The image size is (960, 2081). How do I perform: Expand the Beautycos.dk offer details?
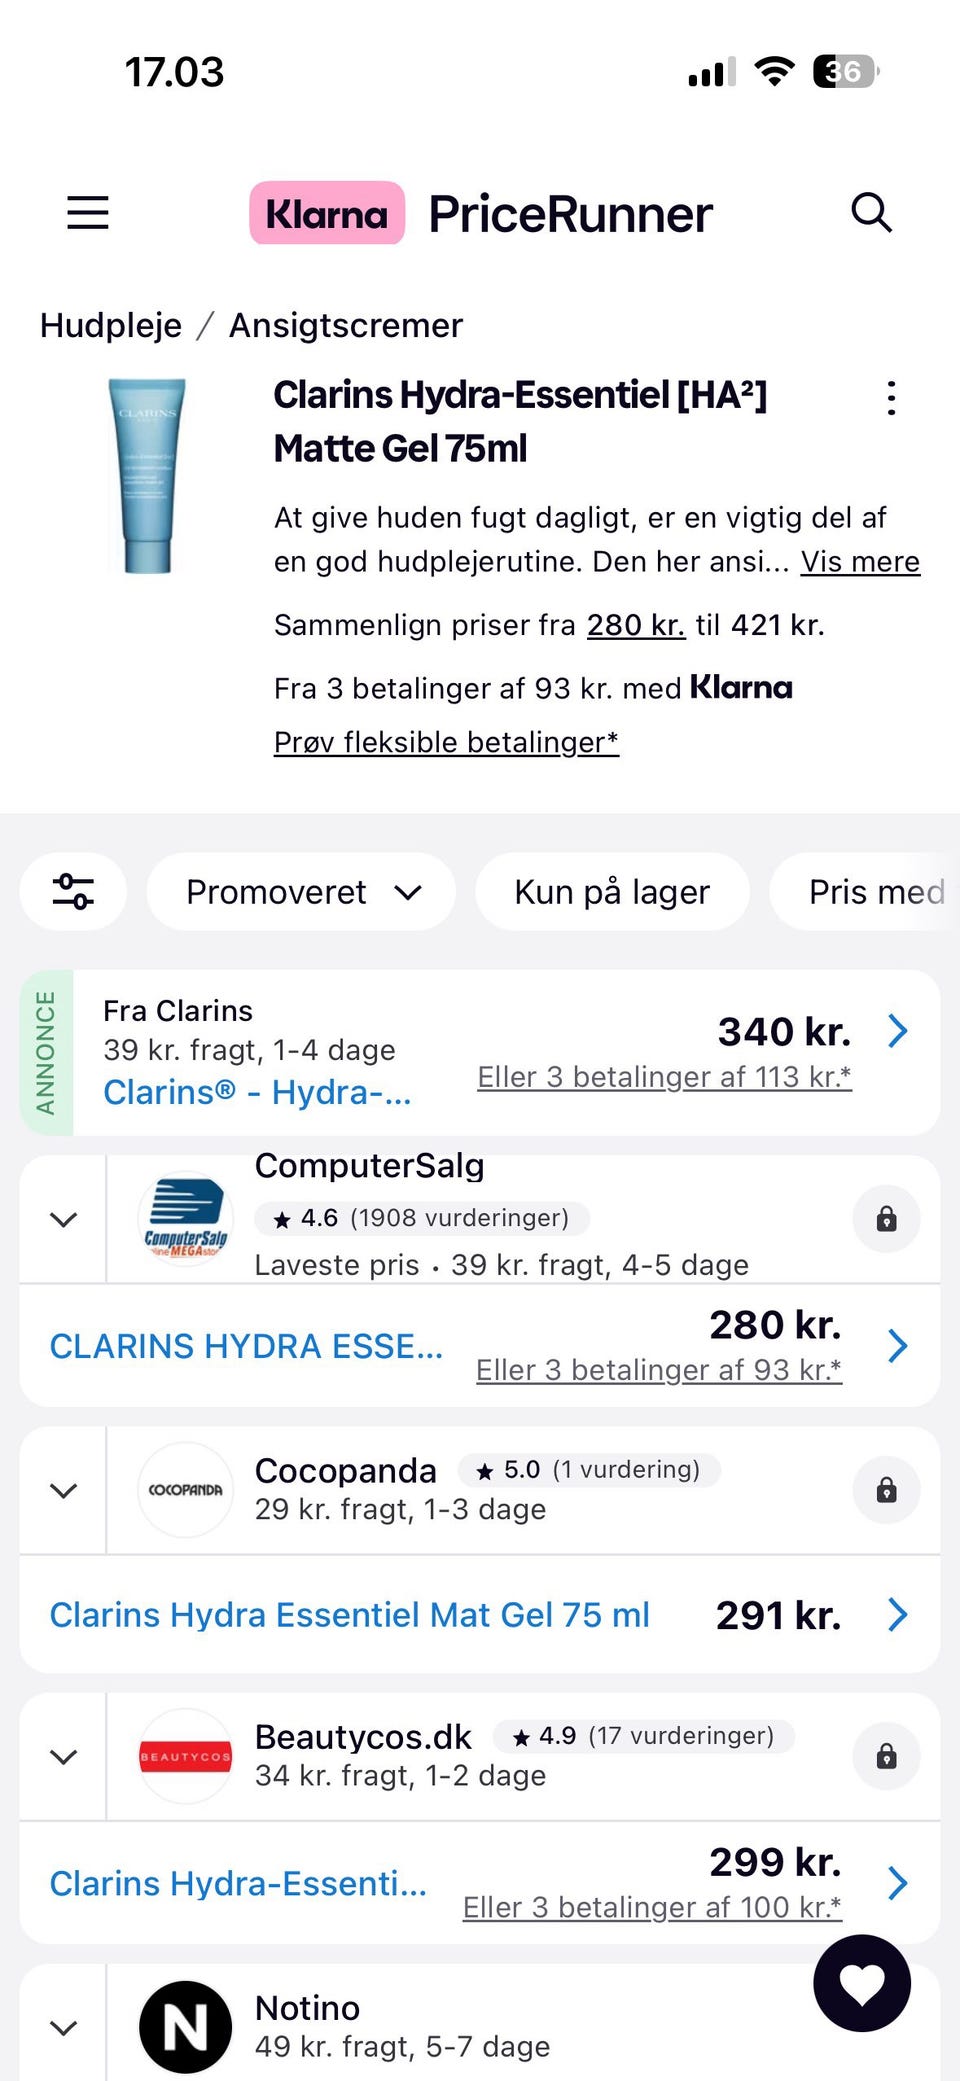tap(64, 1757)
